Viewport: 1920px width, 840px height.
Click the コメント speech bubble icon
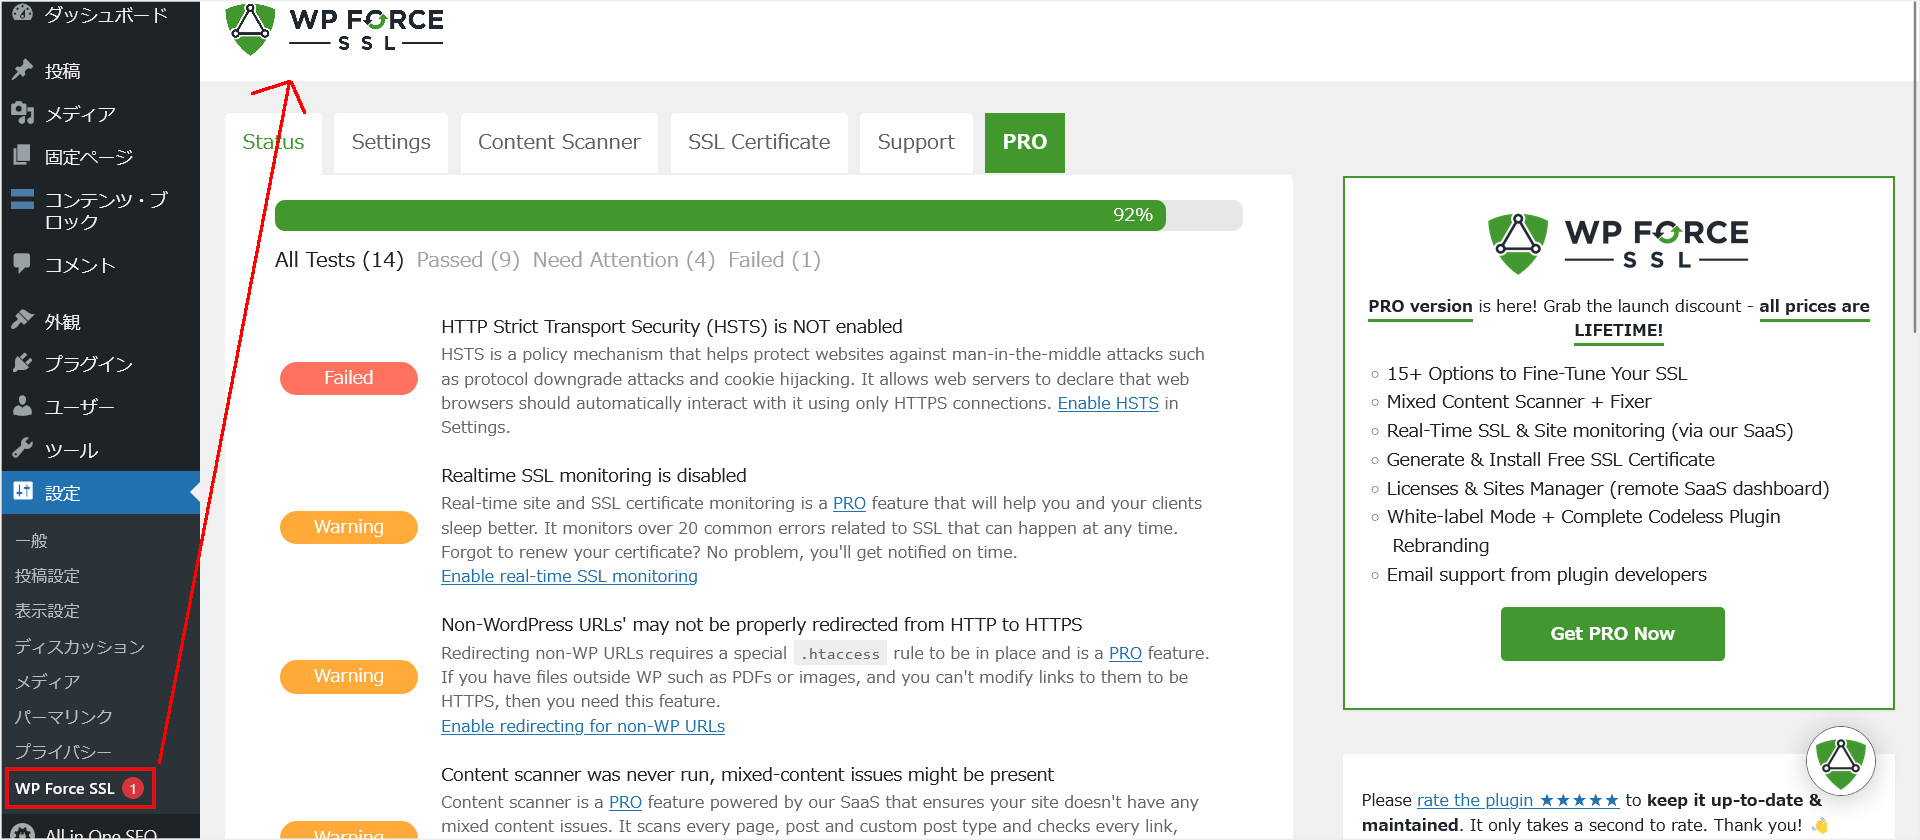coord(22,263)
